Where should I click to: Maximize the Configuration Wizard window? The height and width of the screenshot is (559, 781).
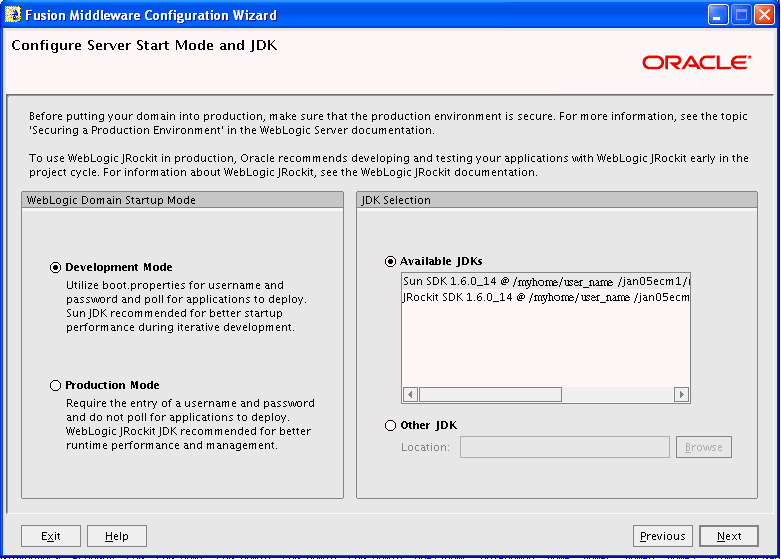point(741,15)
